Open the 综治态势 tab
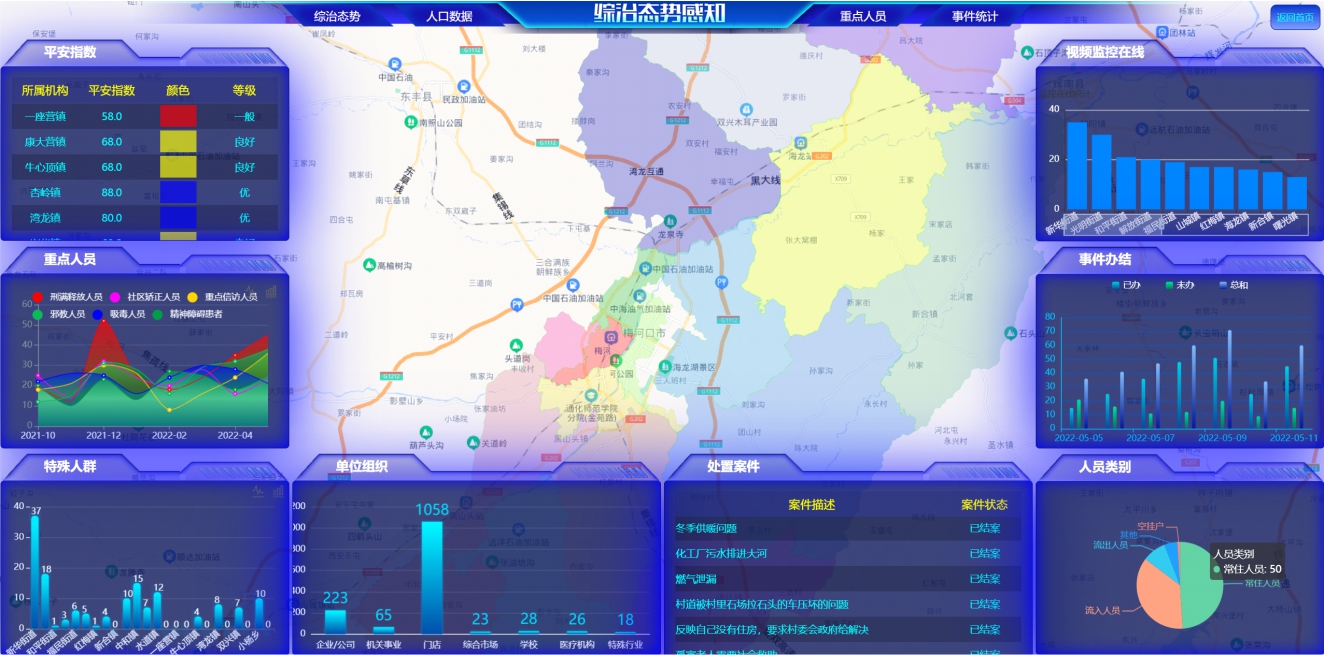 (337, 16)
